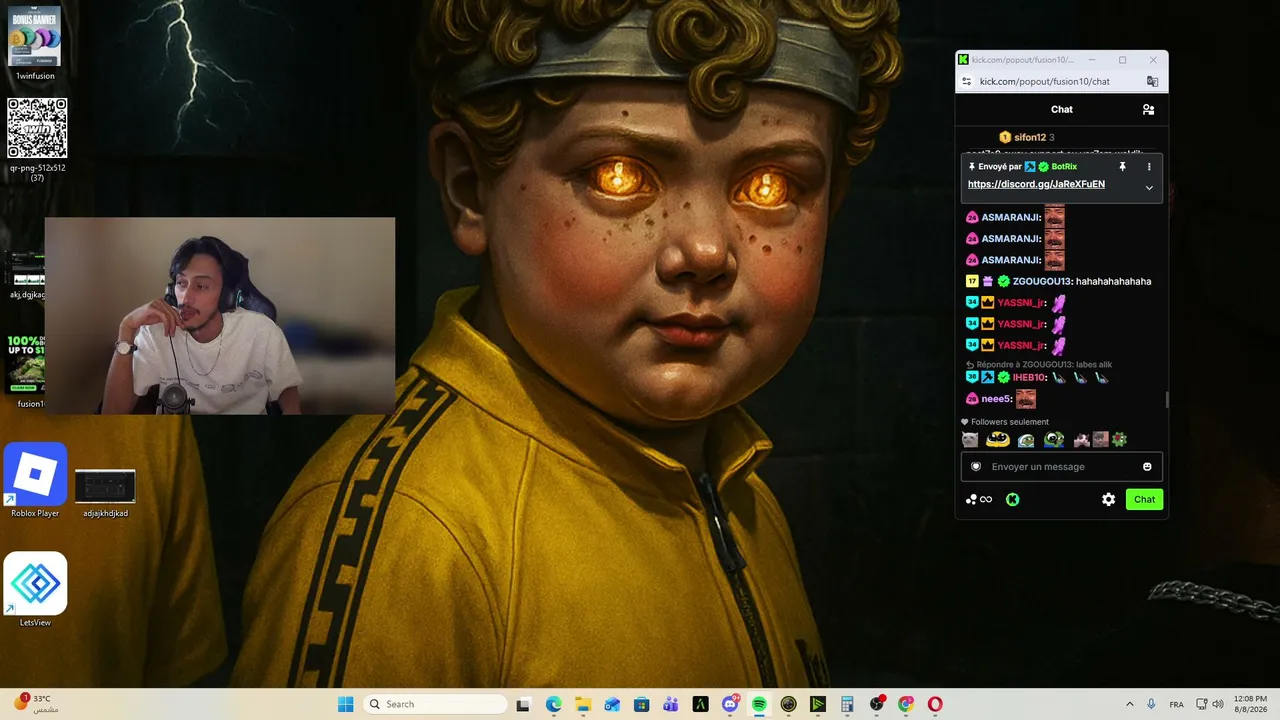This screenshot has height=720, width=1280.
Task: Pick the grey cat quick emote
Action: click(970, 440)
